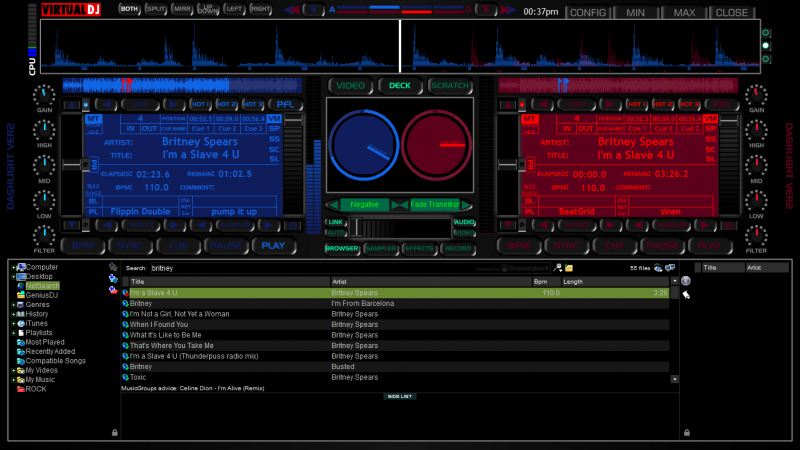Switch to the SCRATCH center tab
This screenshot has width=800, height=450.
click(449, 86)
